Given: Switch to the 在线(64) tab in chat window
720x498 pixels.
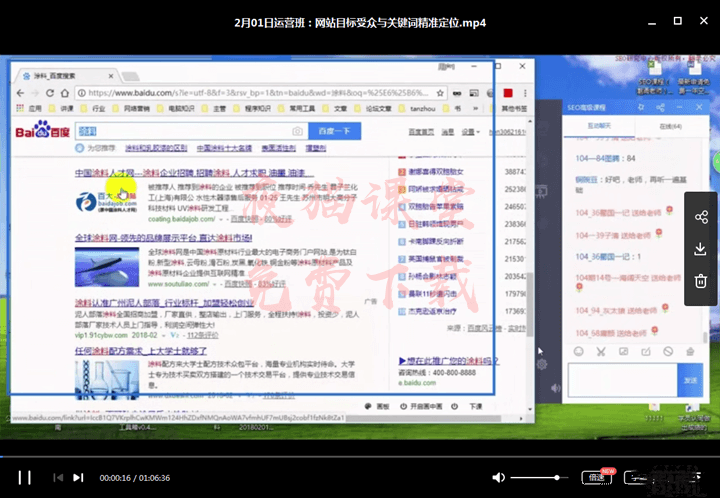Looking at the screenshot, I should [x=670, y=126].
